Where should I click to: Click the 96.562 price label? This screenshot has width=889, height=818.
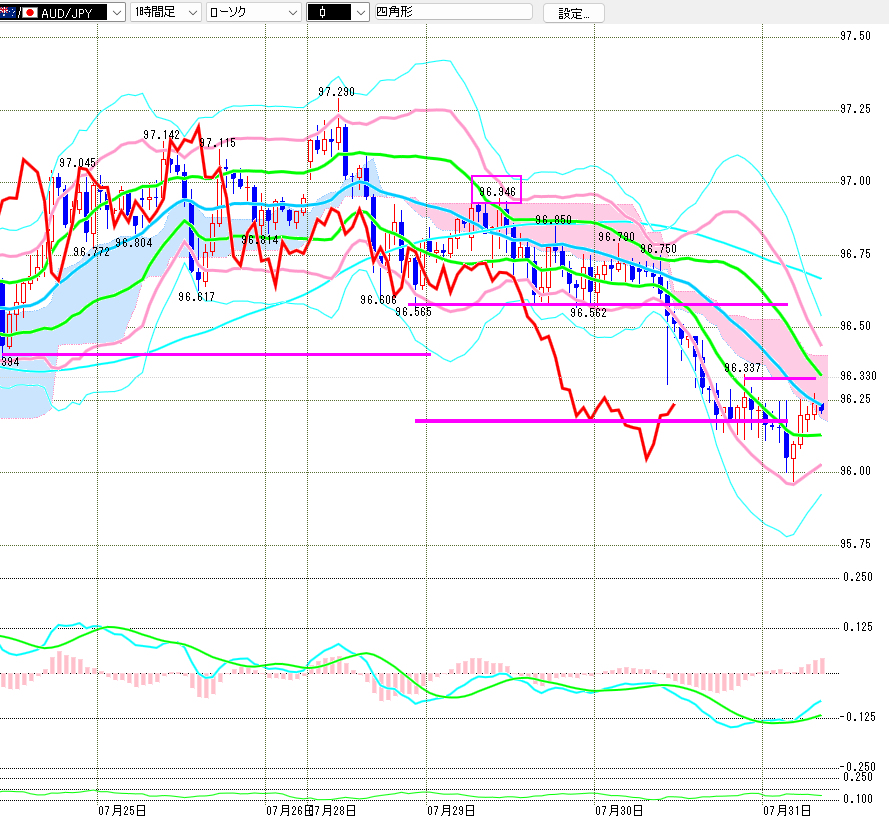coord(589,312)
